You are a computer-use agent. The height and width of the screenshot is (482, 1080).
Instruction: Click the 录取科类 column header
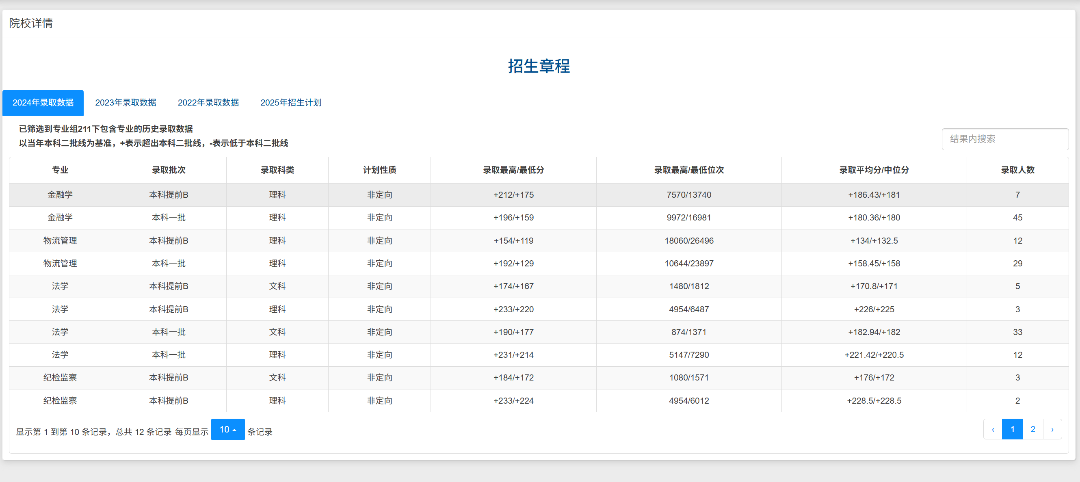click(278, 170)
